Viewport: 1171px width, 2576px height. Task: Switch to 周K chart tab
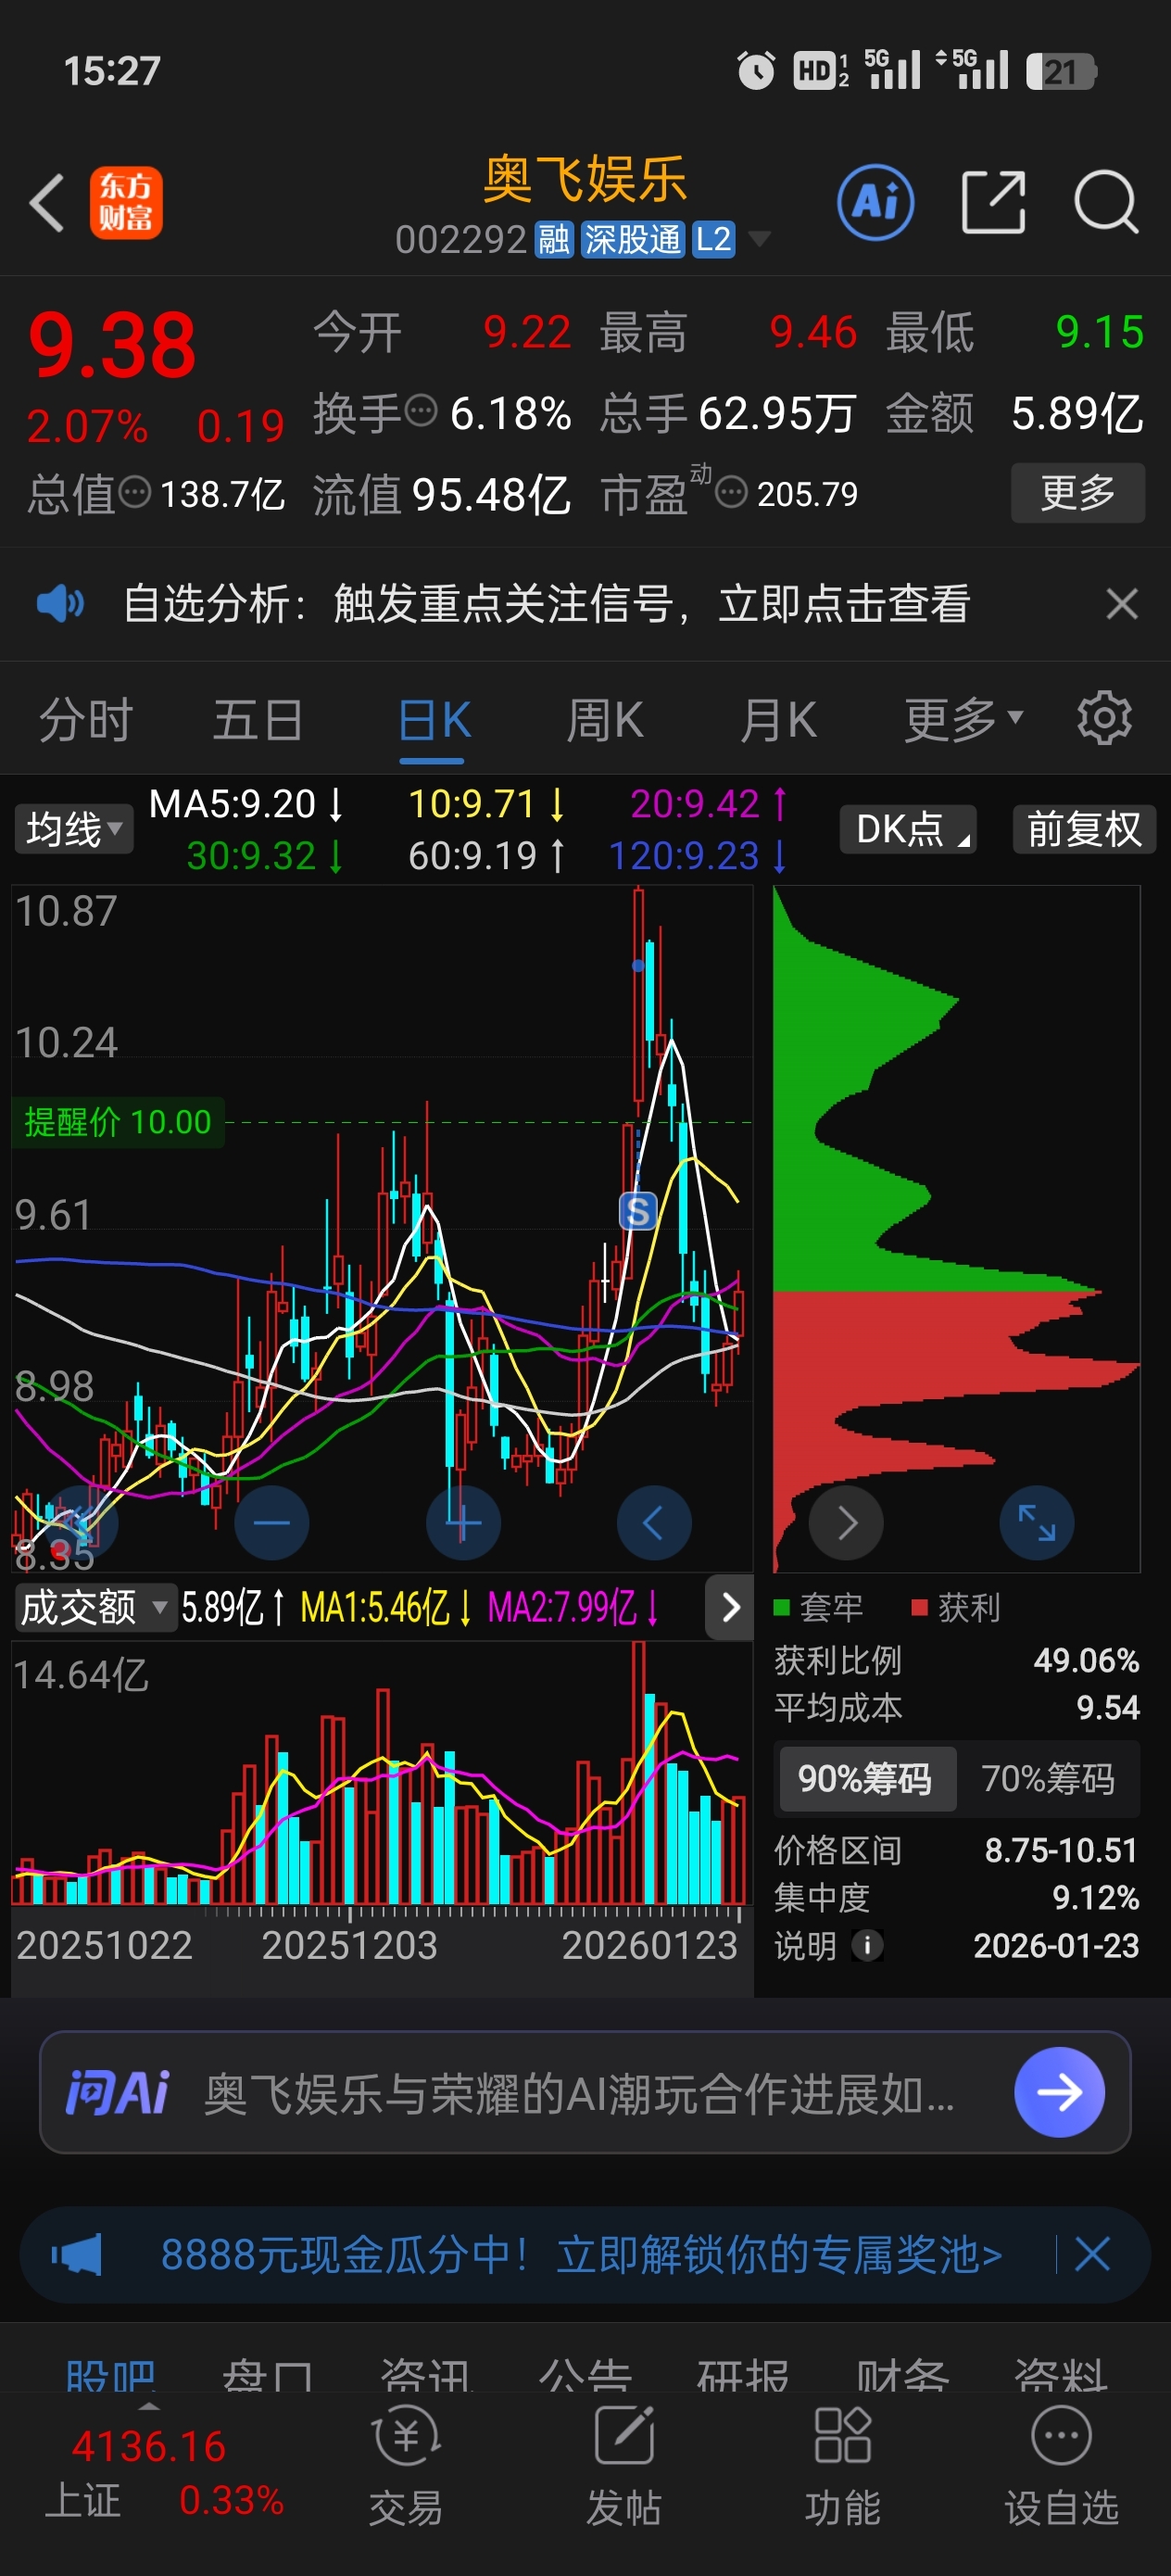click(x=605, y=720)
